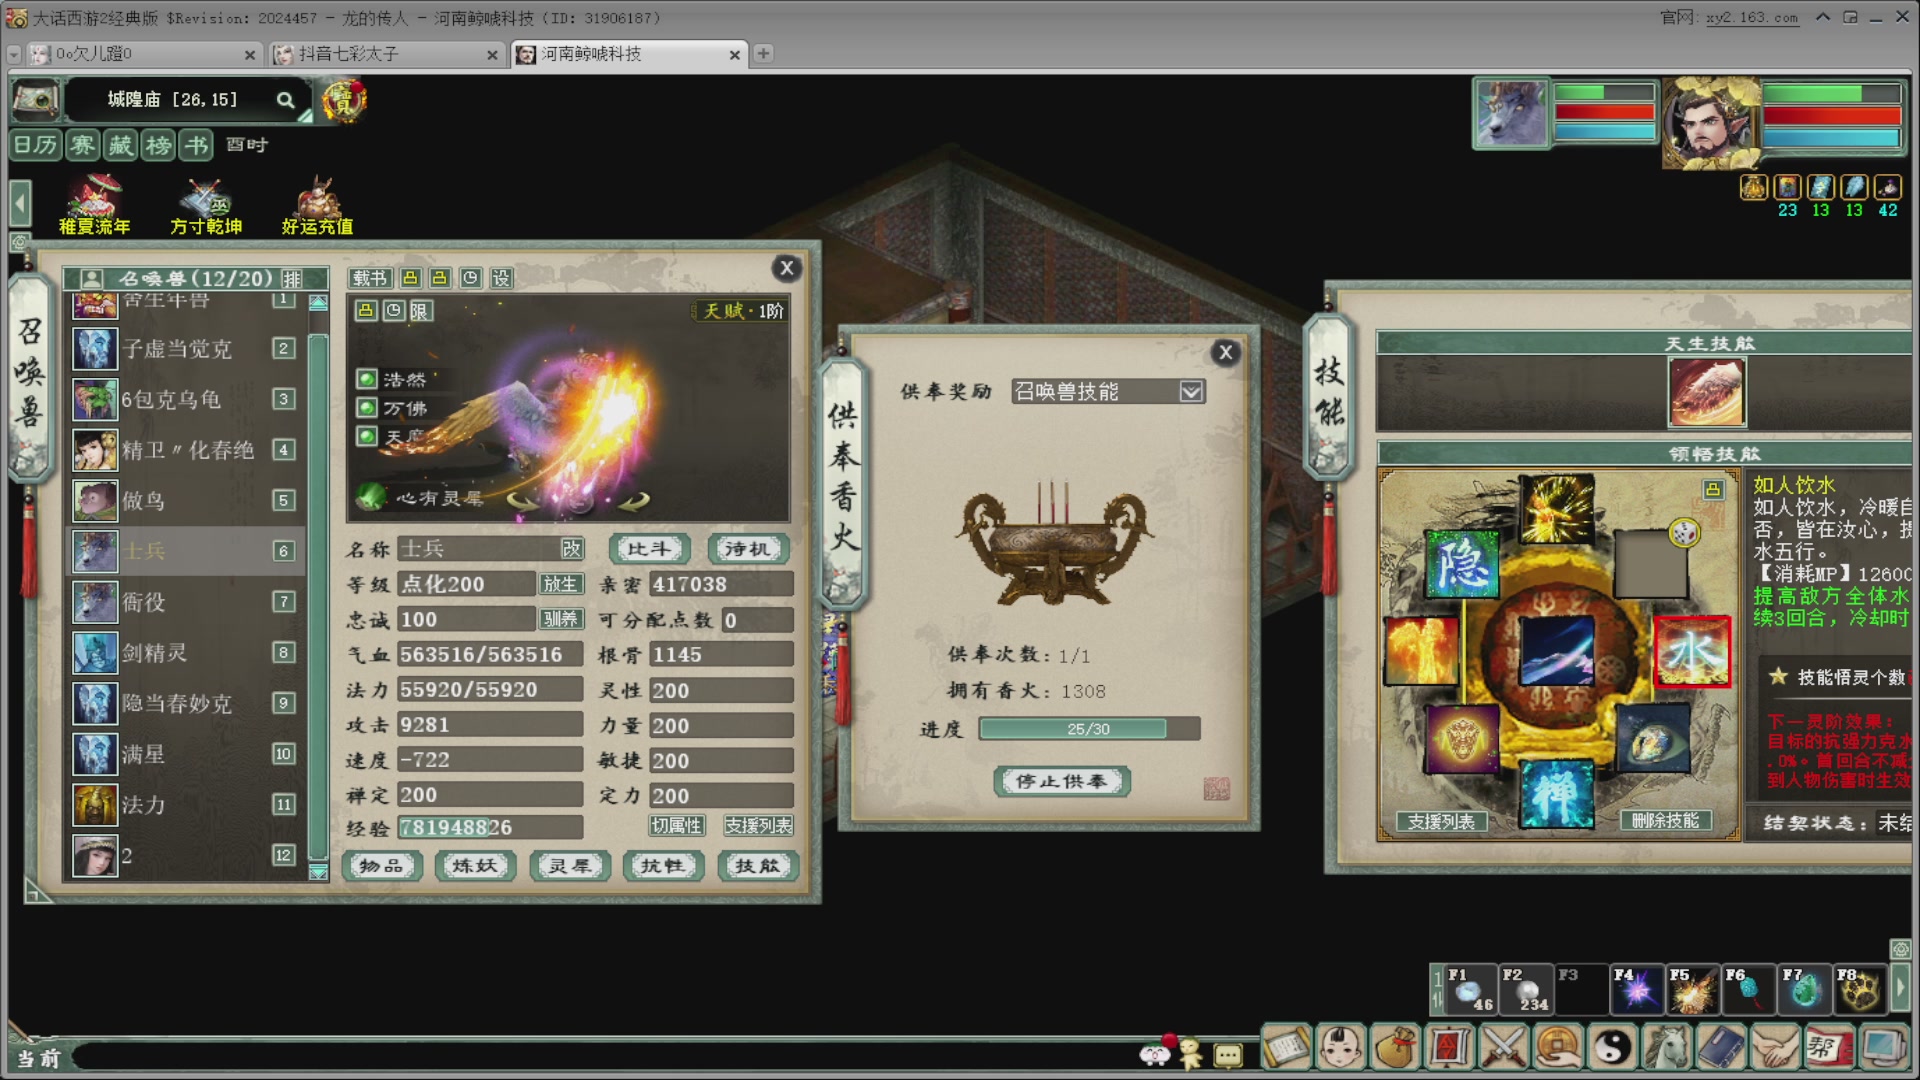Toggle the lock icon left of 限

(366, 311)
